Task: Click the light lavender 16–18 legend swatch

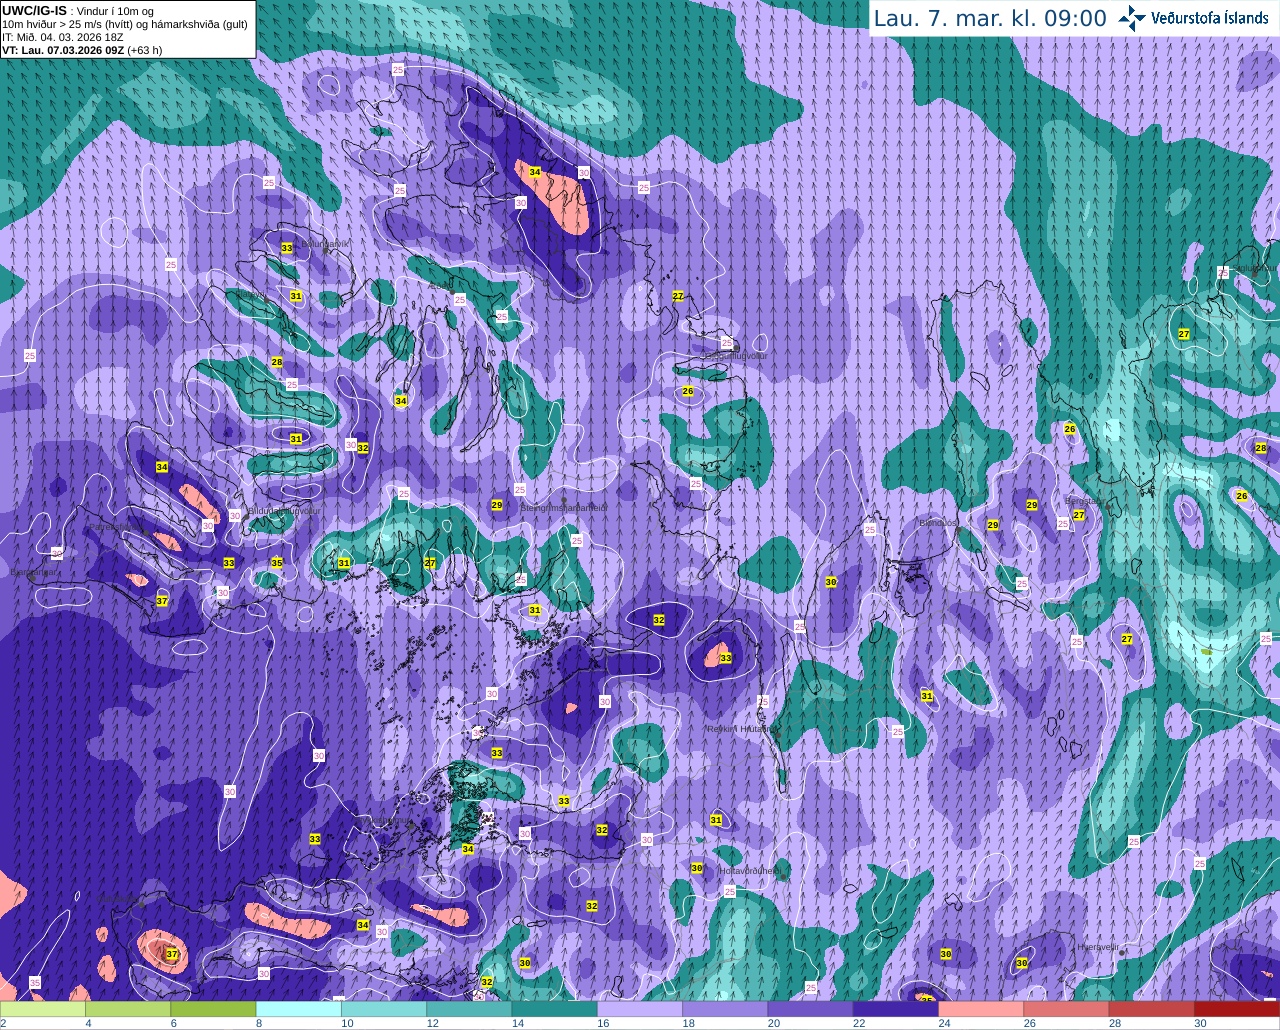Action: point(640,1009)
